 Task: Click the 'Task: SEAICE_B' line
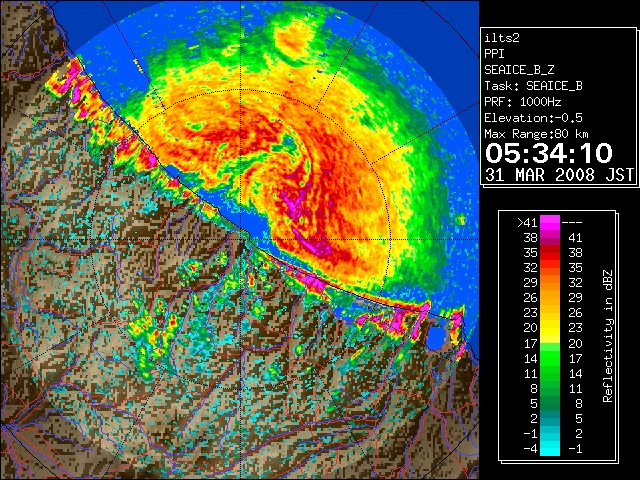533,86
